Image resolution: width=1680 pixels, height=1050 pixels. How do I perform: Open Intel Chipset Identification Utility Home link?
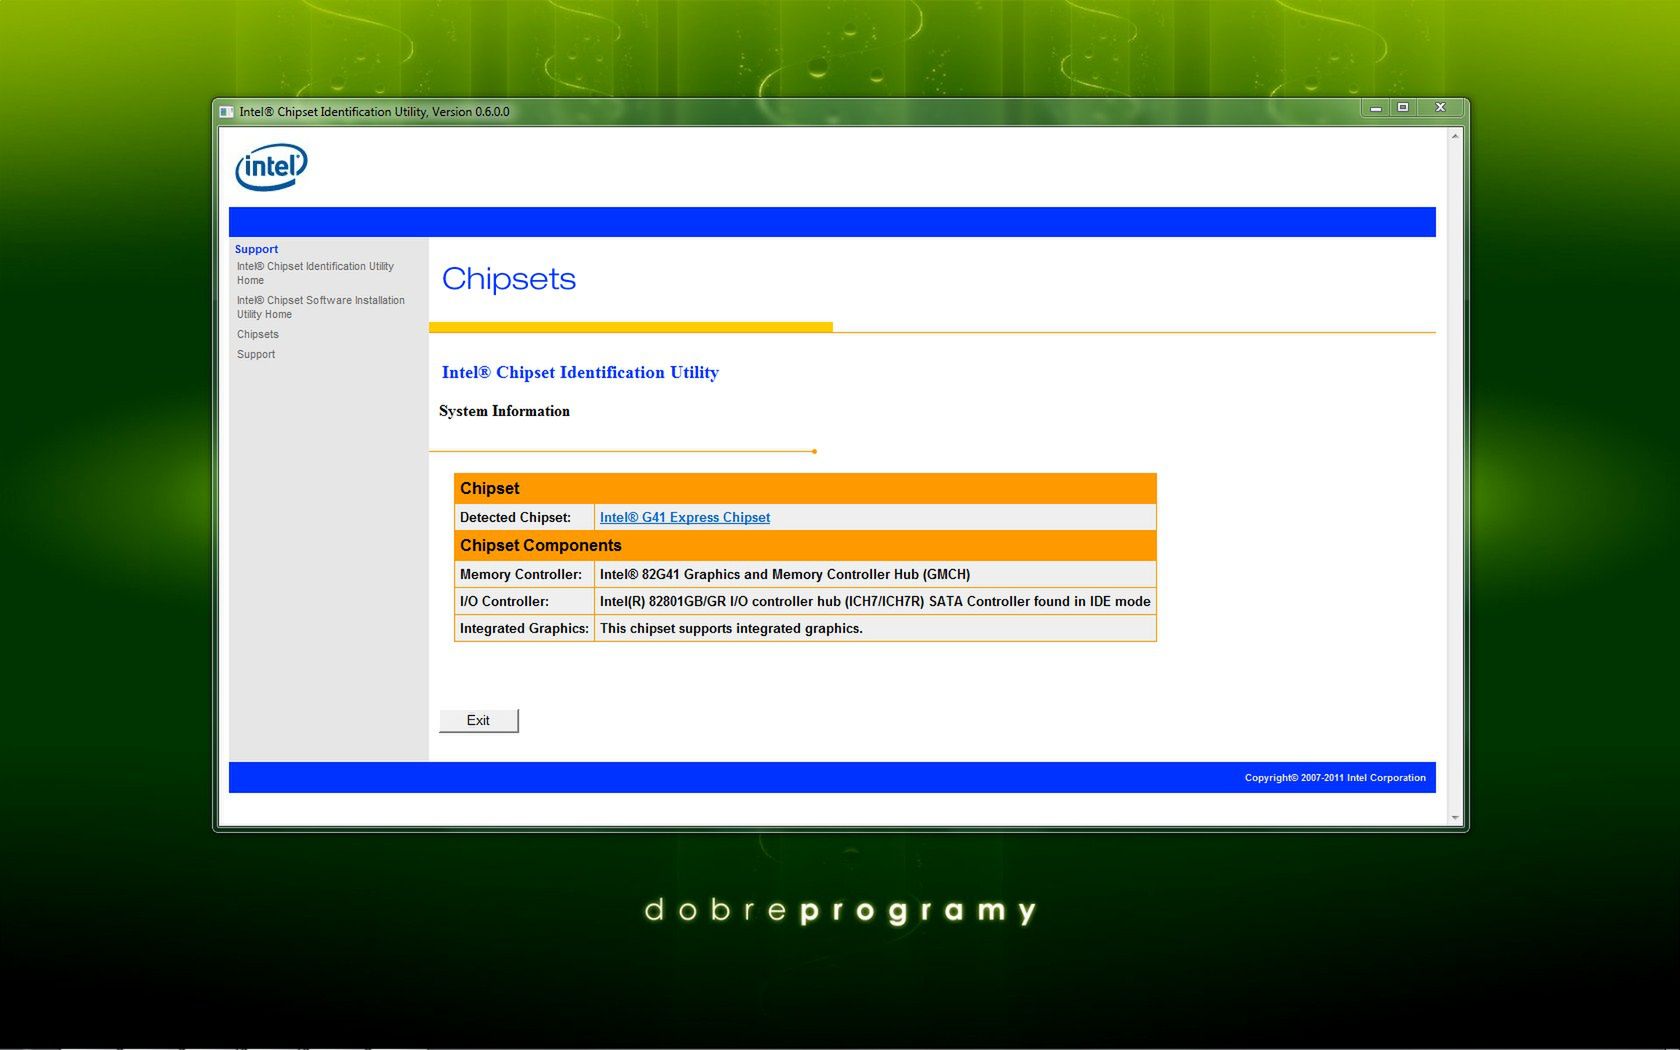click(x=315, y=273)
